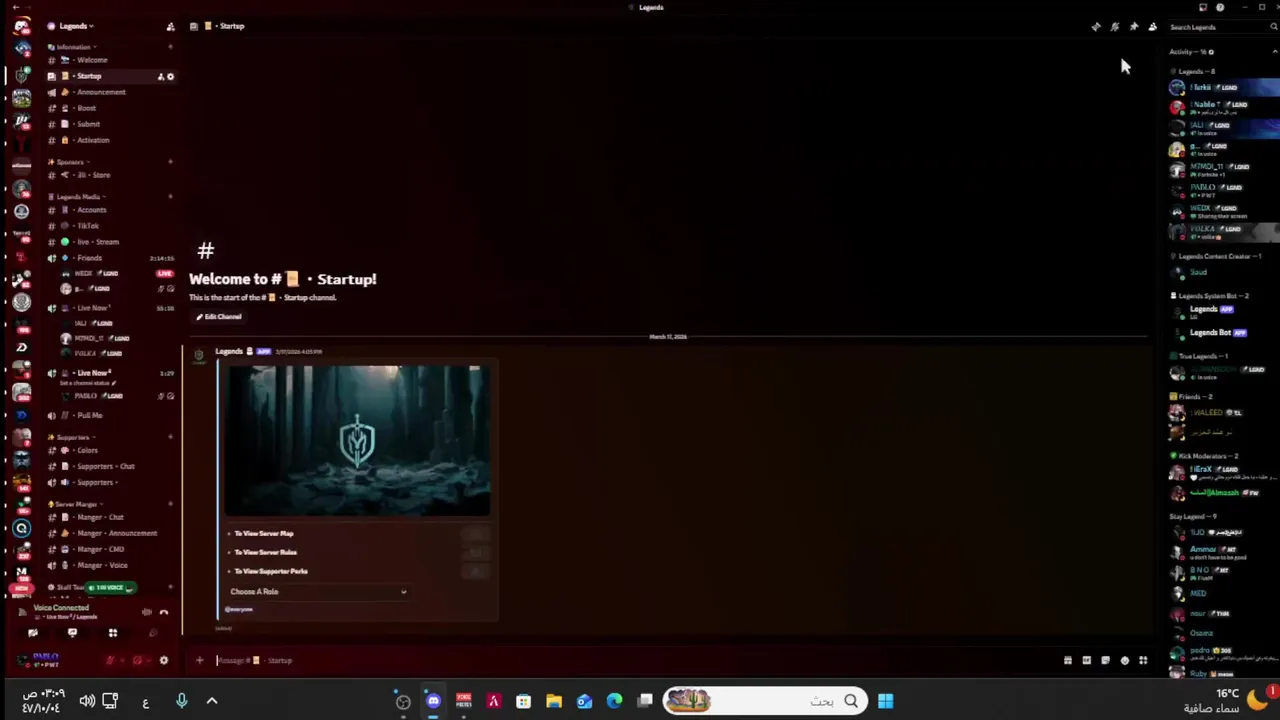Open the Accounts channel

click(x=110, y=210)
